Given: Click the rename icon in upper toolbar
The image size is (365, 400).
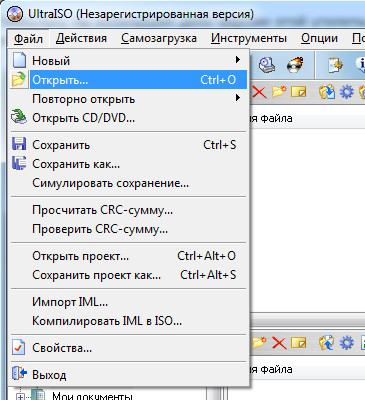Looking at the screenshot, I should pyautogui.click(x=299, y=92).
